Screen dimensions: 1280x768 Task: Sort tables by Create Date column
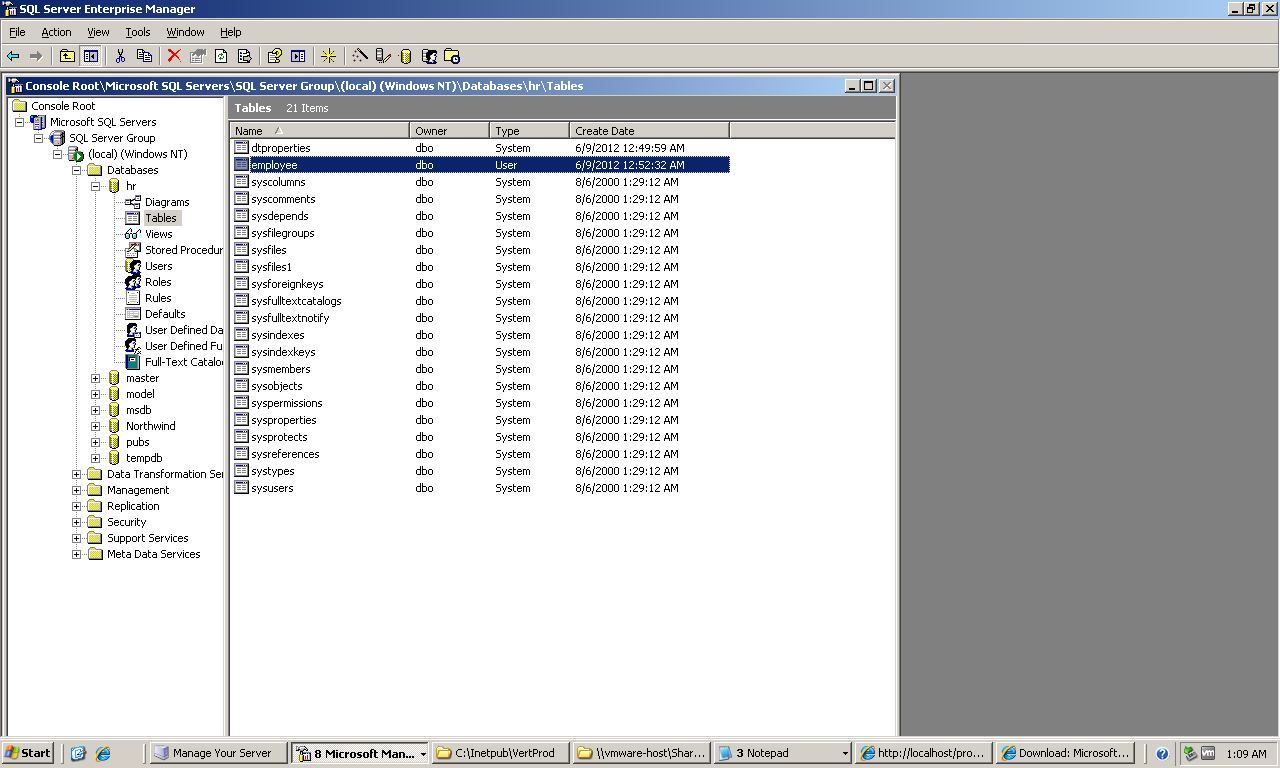(x=648, y=131)
